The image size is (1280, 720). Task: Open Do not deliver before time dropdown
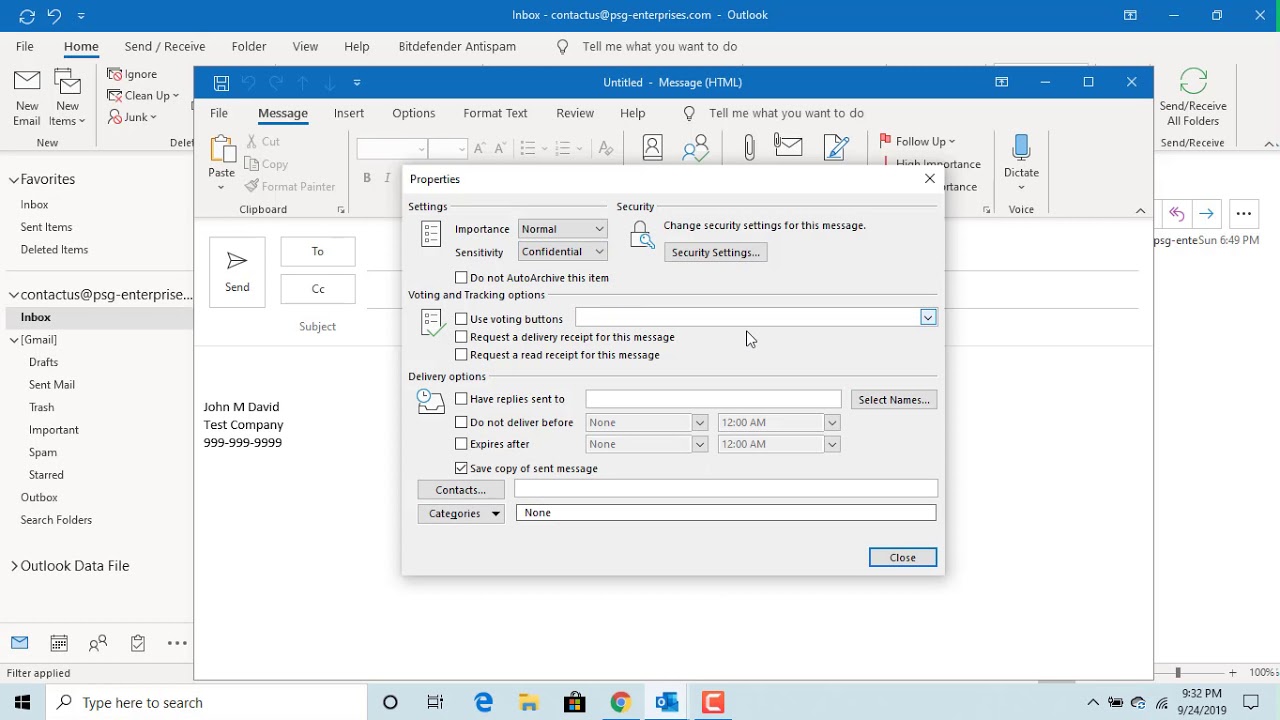pos(832,423)
